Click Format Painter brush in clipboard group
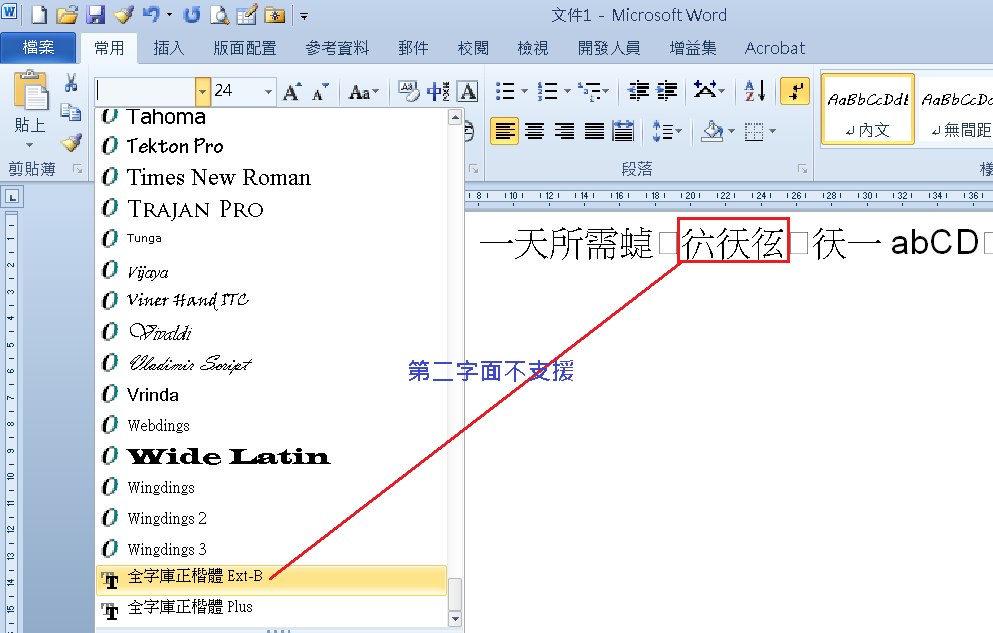 71,142
